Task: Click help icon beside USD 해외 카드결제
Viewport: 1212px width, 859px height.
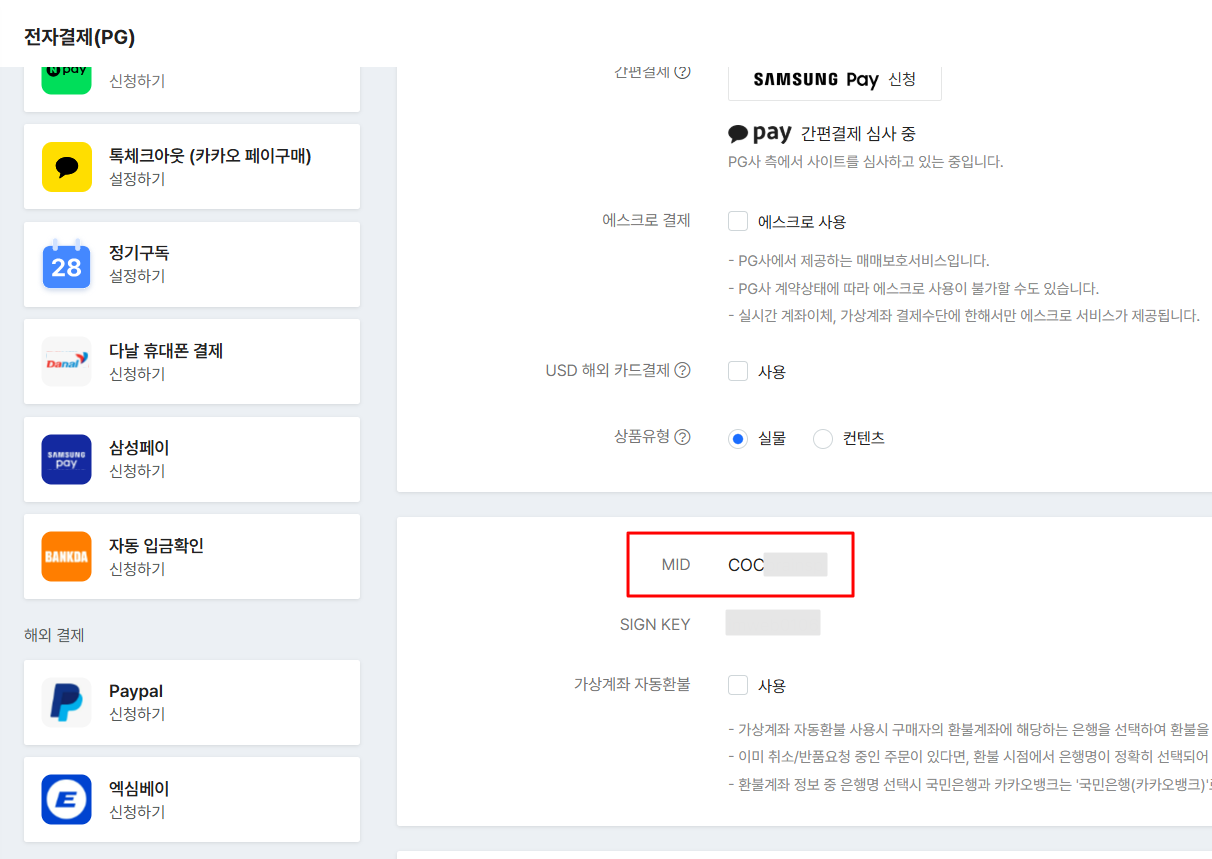Action: click(682, 370)
